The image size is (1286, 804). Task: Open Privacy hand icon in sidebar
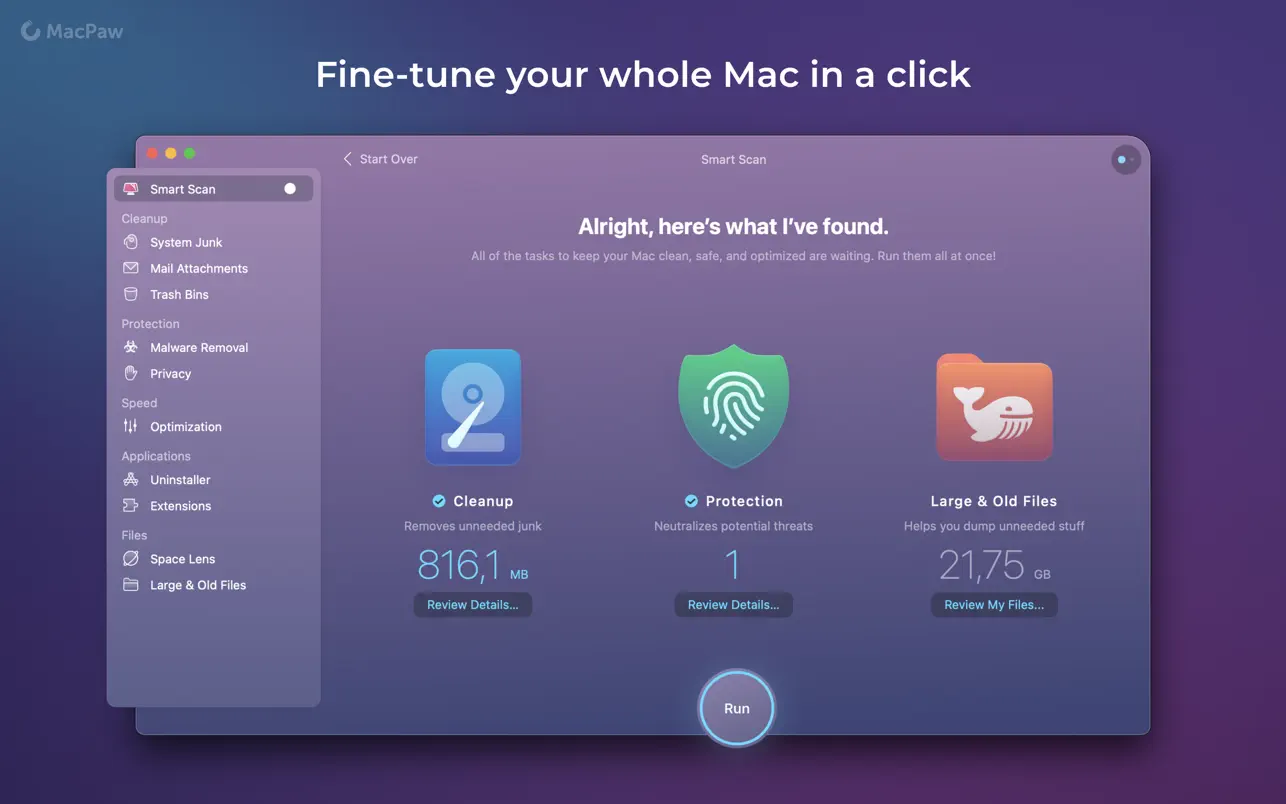[x=130, y=373]
